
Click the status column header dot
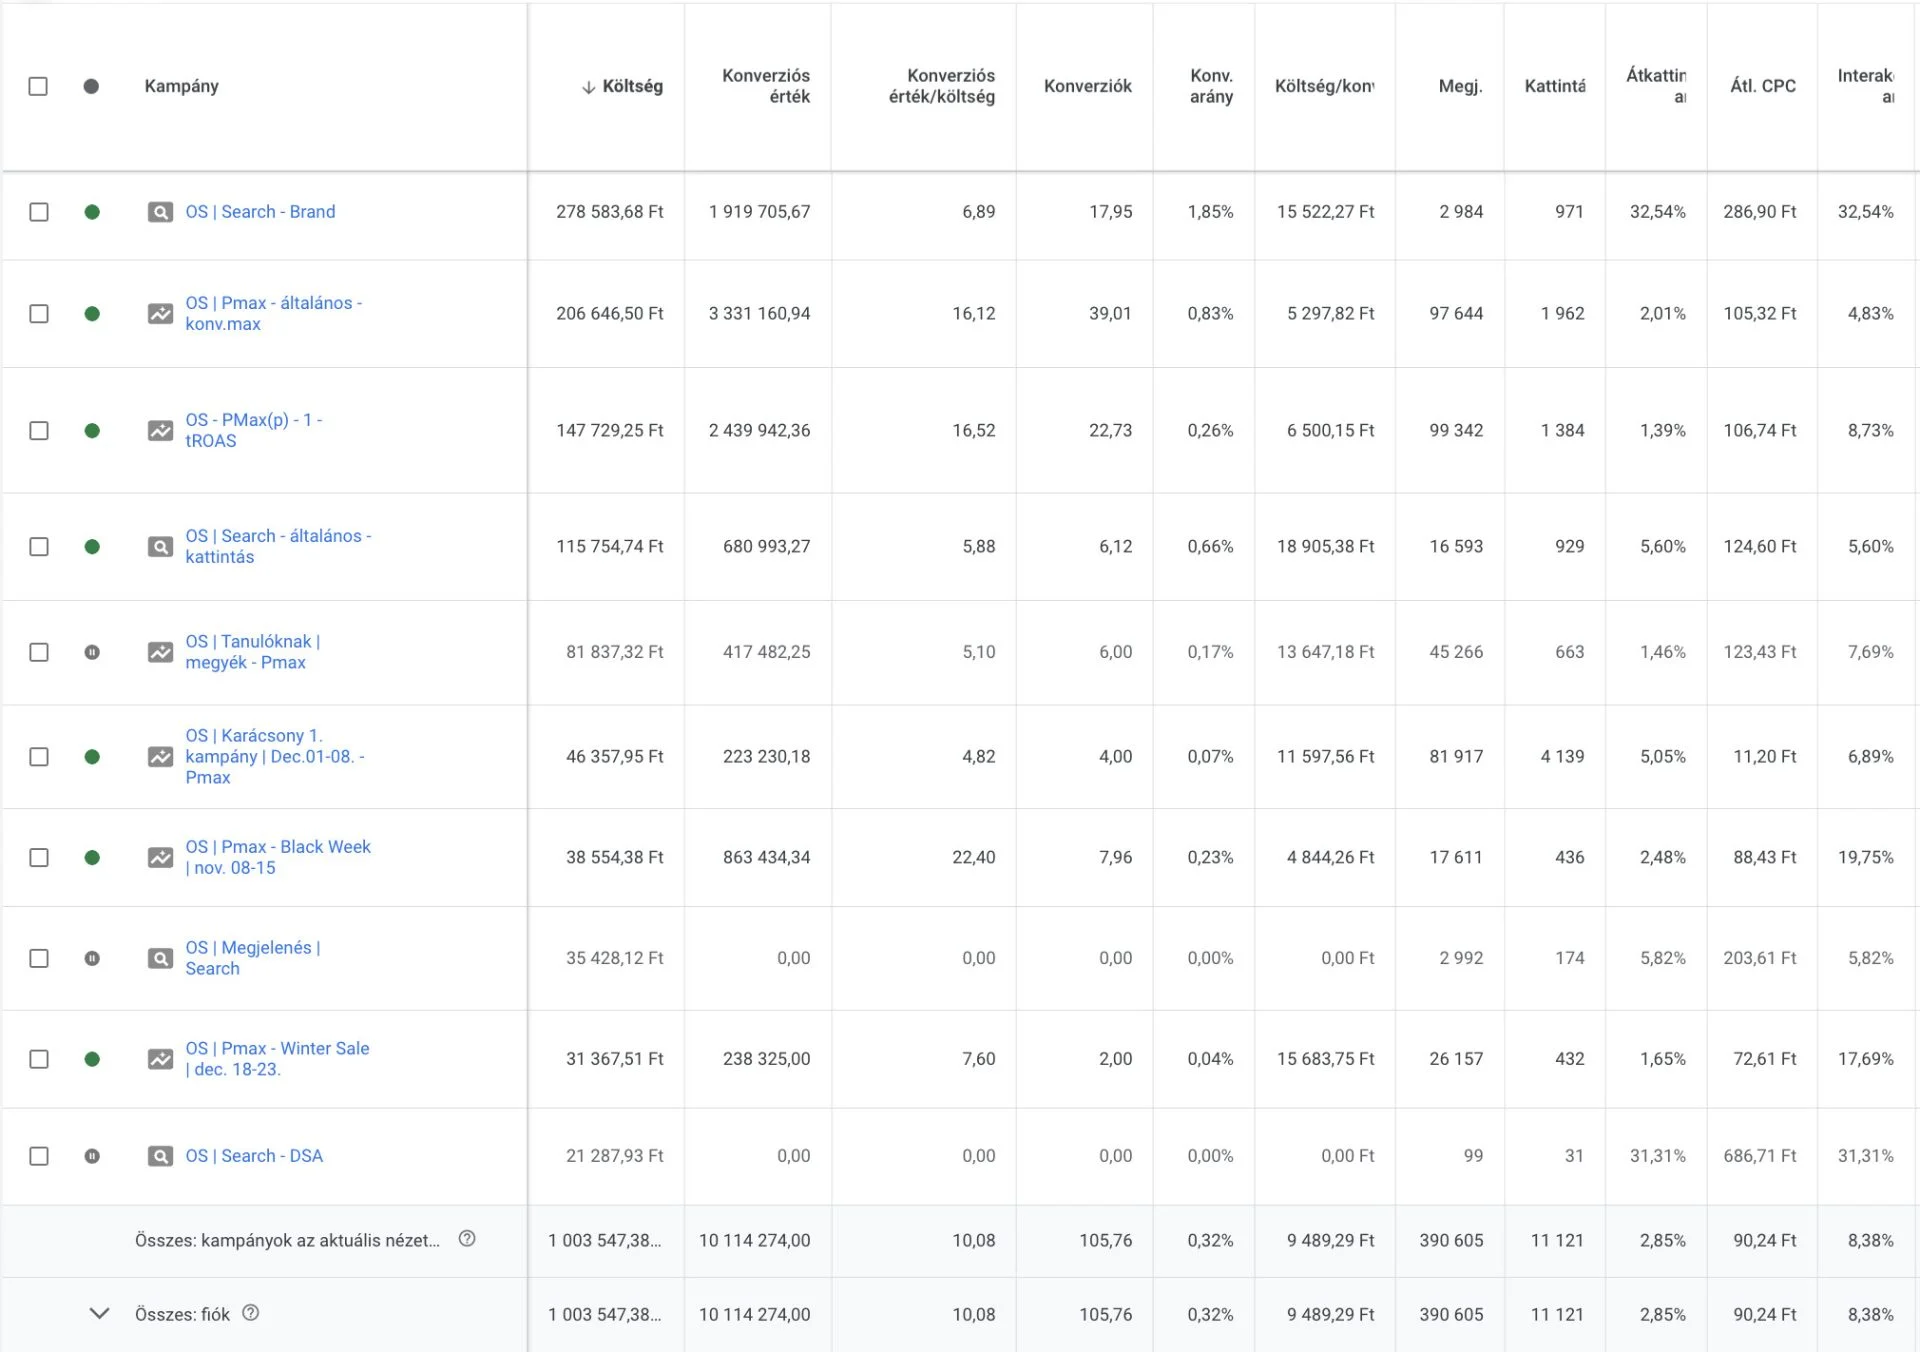click(x=91, y=86)
